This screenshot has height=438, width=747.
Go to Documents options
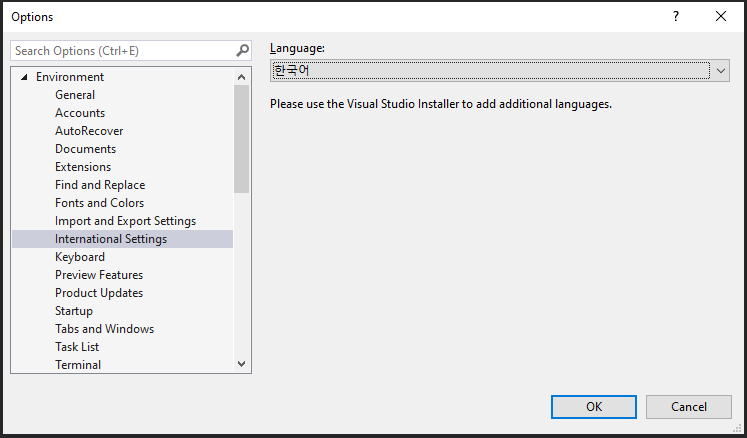coord(85,149)
